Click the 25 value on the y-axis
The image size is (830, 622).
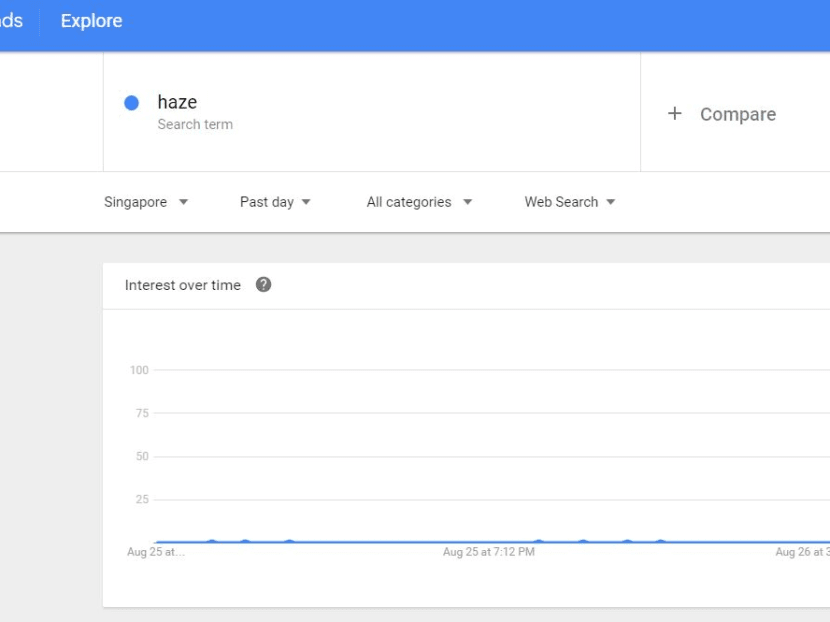tap(142, 499)
